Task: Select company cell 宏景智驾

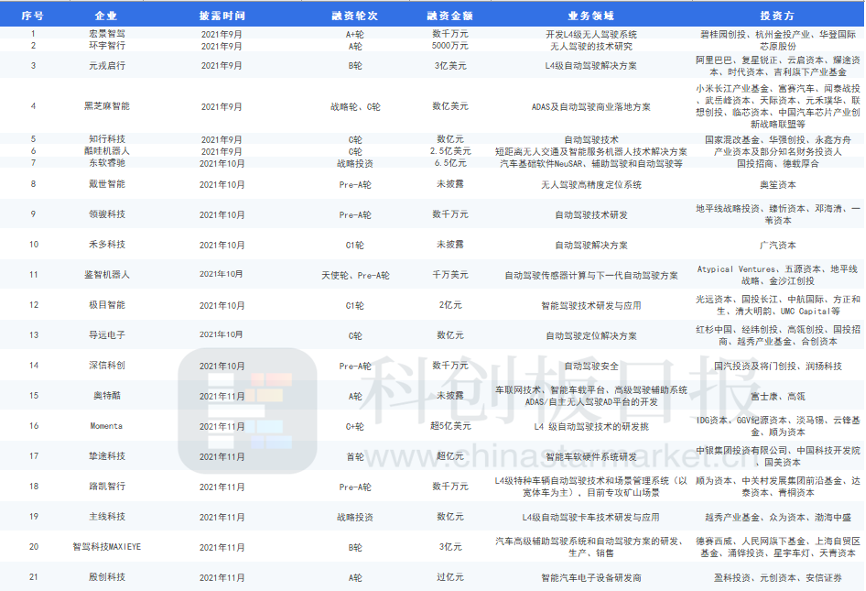Action: tap(107, 34)
